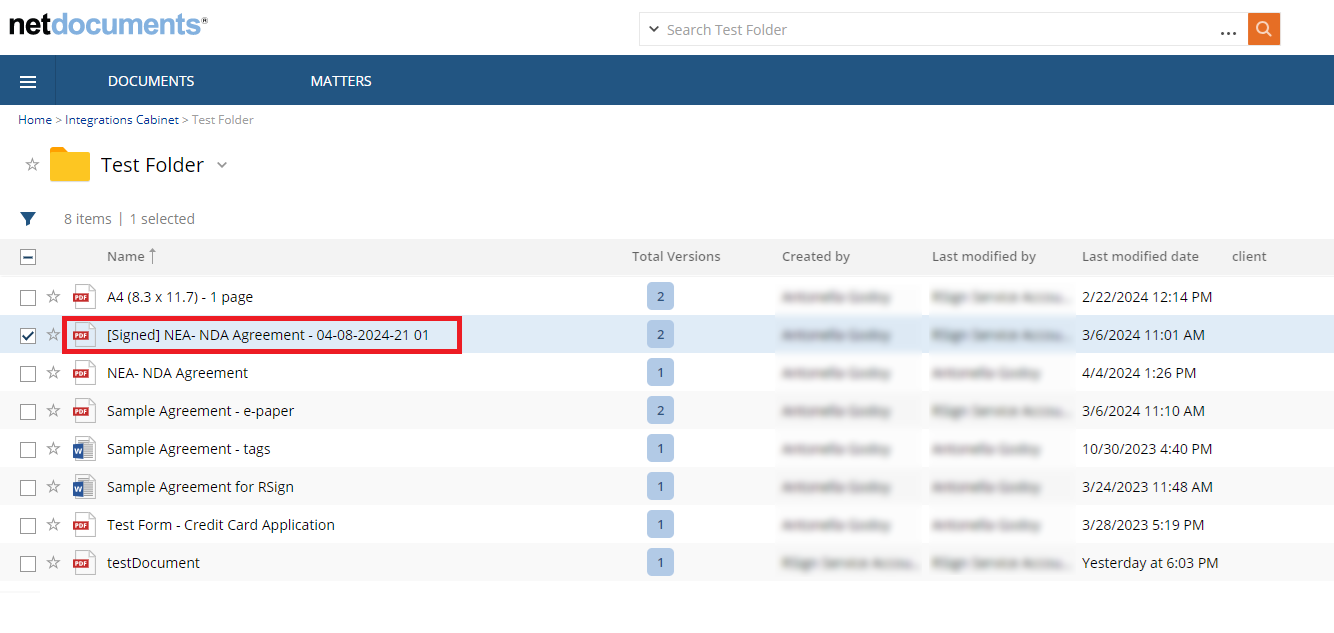Image resolution: width=1334 pixels, height=633 pixels.
Task: Star the Test Form - Credit Card Application
Action: [x=54, y=524]
